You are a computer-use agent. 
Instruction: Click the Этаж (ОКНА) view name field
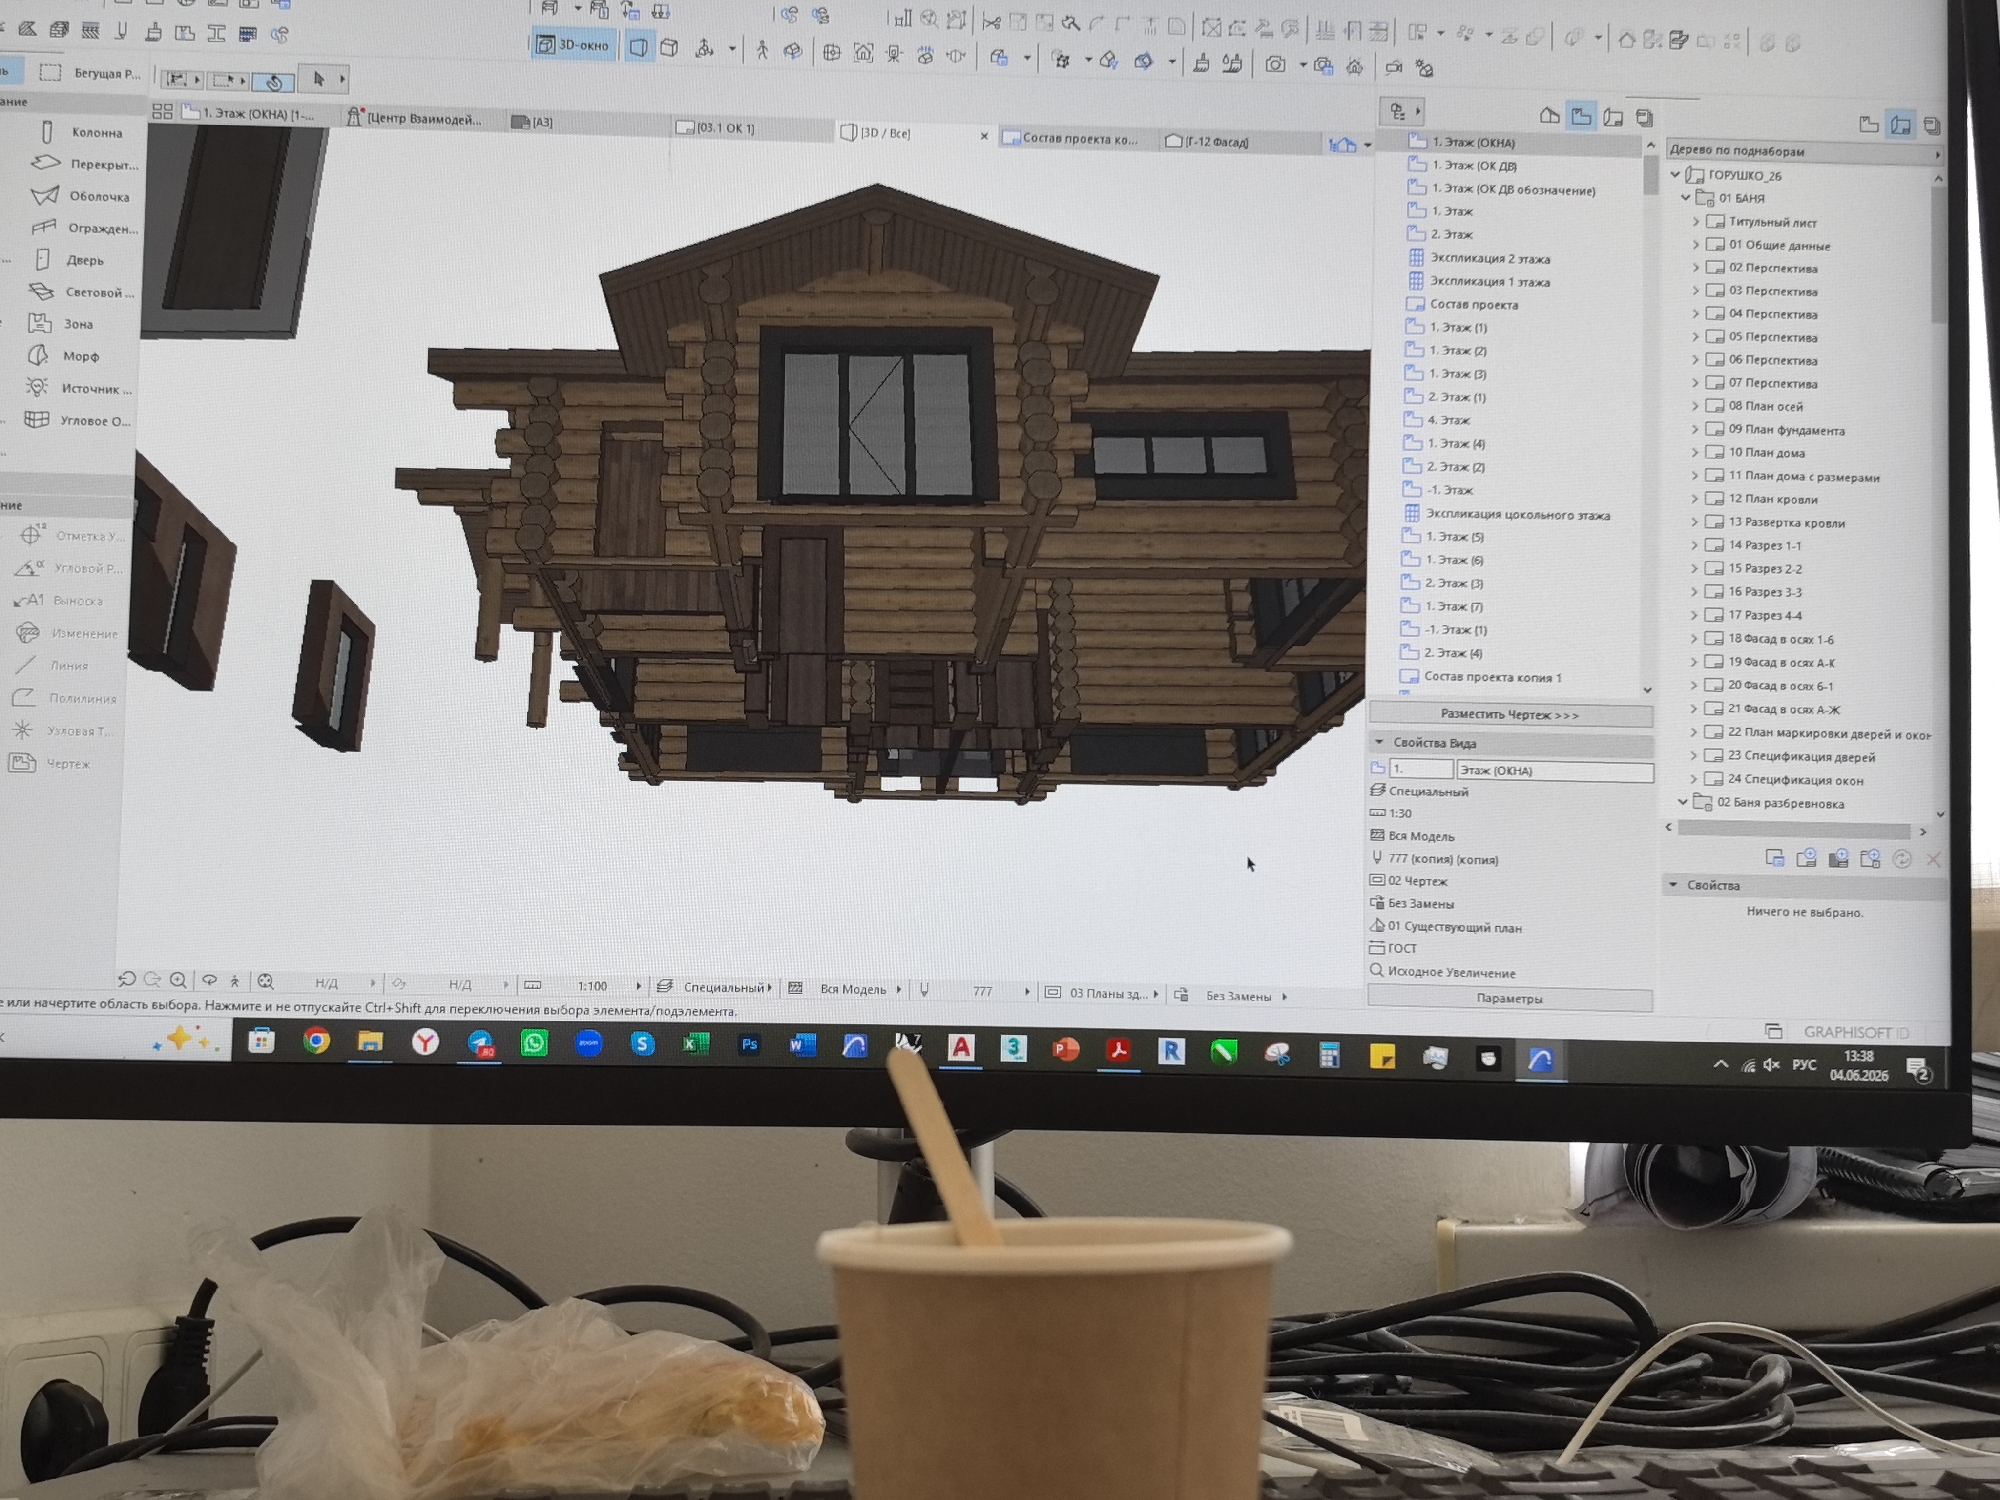1554,770
